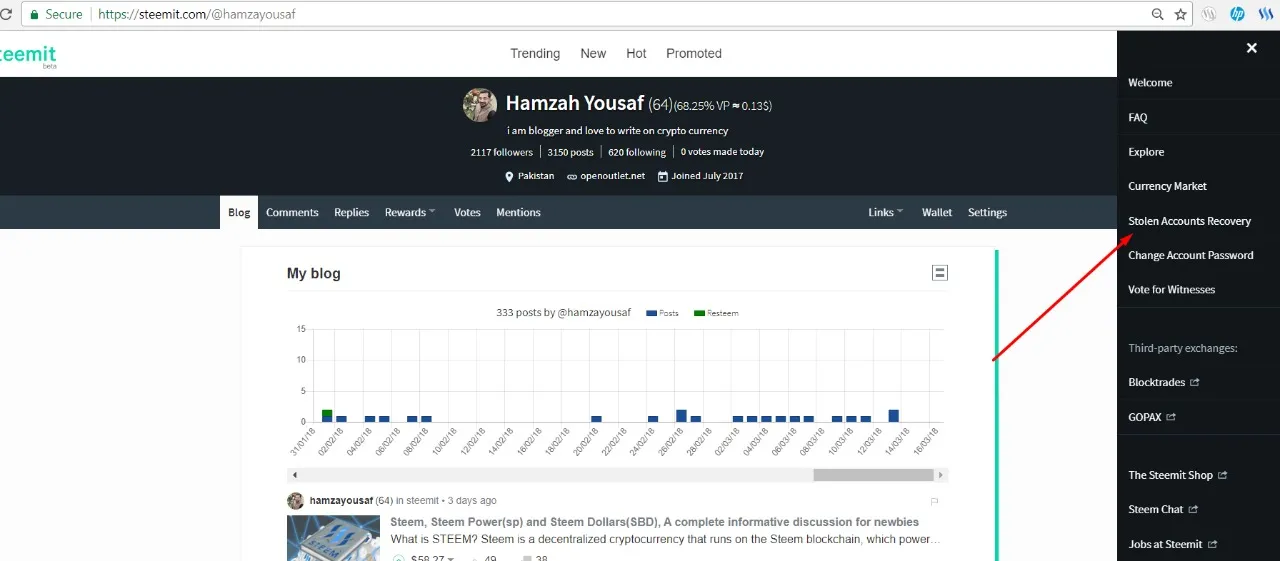Click the green secure padlock icon

click(x=34, y=15)
